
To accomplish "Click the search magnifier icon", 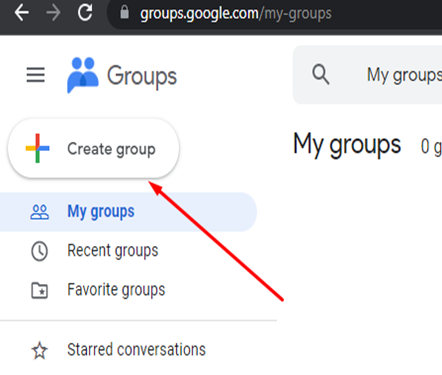I will 320,74.
